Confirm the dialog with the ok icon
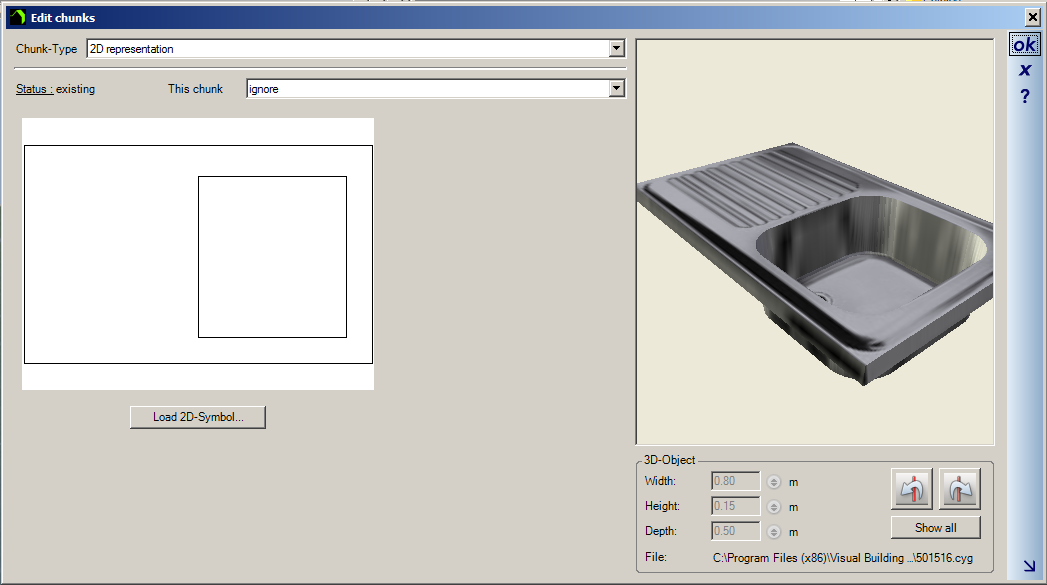The width and height of the screenshot is (1047, 585). click(1024, 45)
